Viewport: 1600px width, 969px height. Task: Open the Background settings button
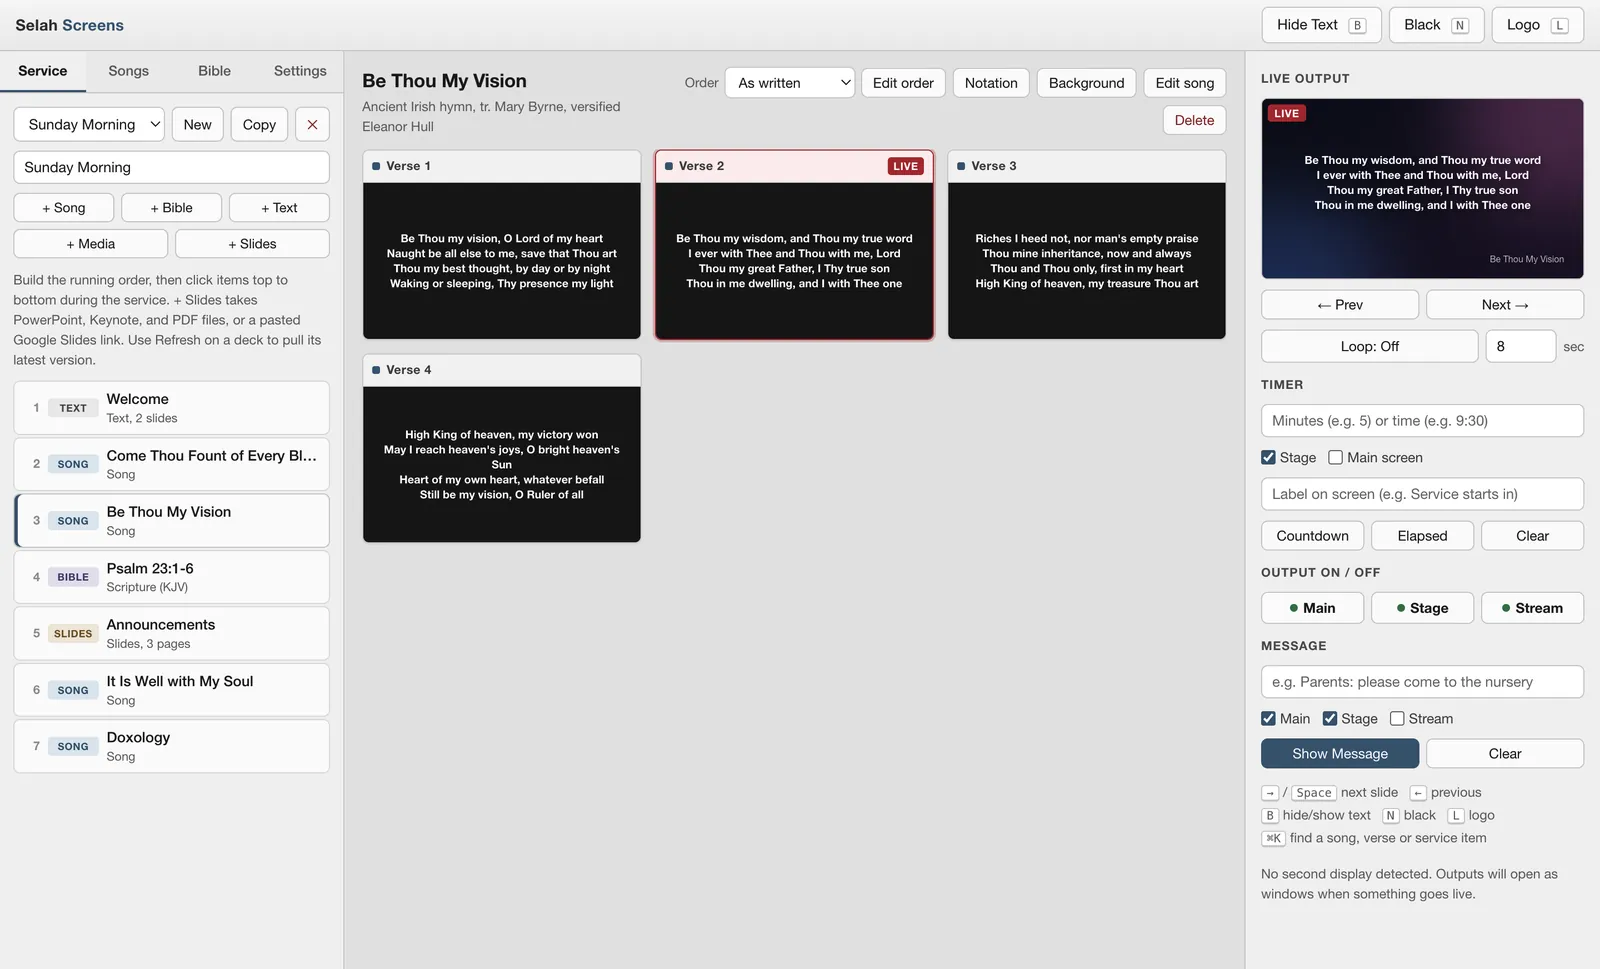(x=1086, y=83)
